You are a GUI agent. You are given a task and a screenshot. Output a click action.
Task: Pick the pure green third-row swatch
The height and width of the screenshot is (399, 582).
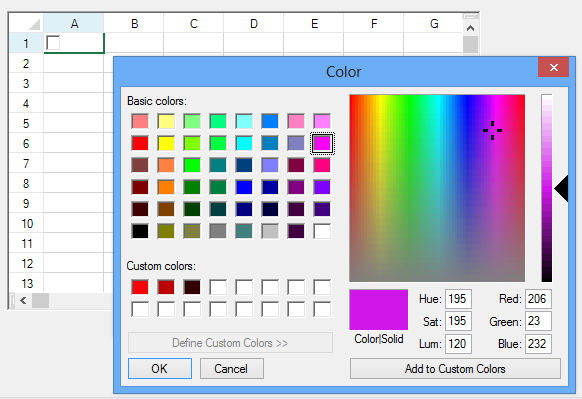(192, 165)
